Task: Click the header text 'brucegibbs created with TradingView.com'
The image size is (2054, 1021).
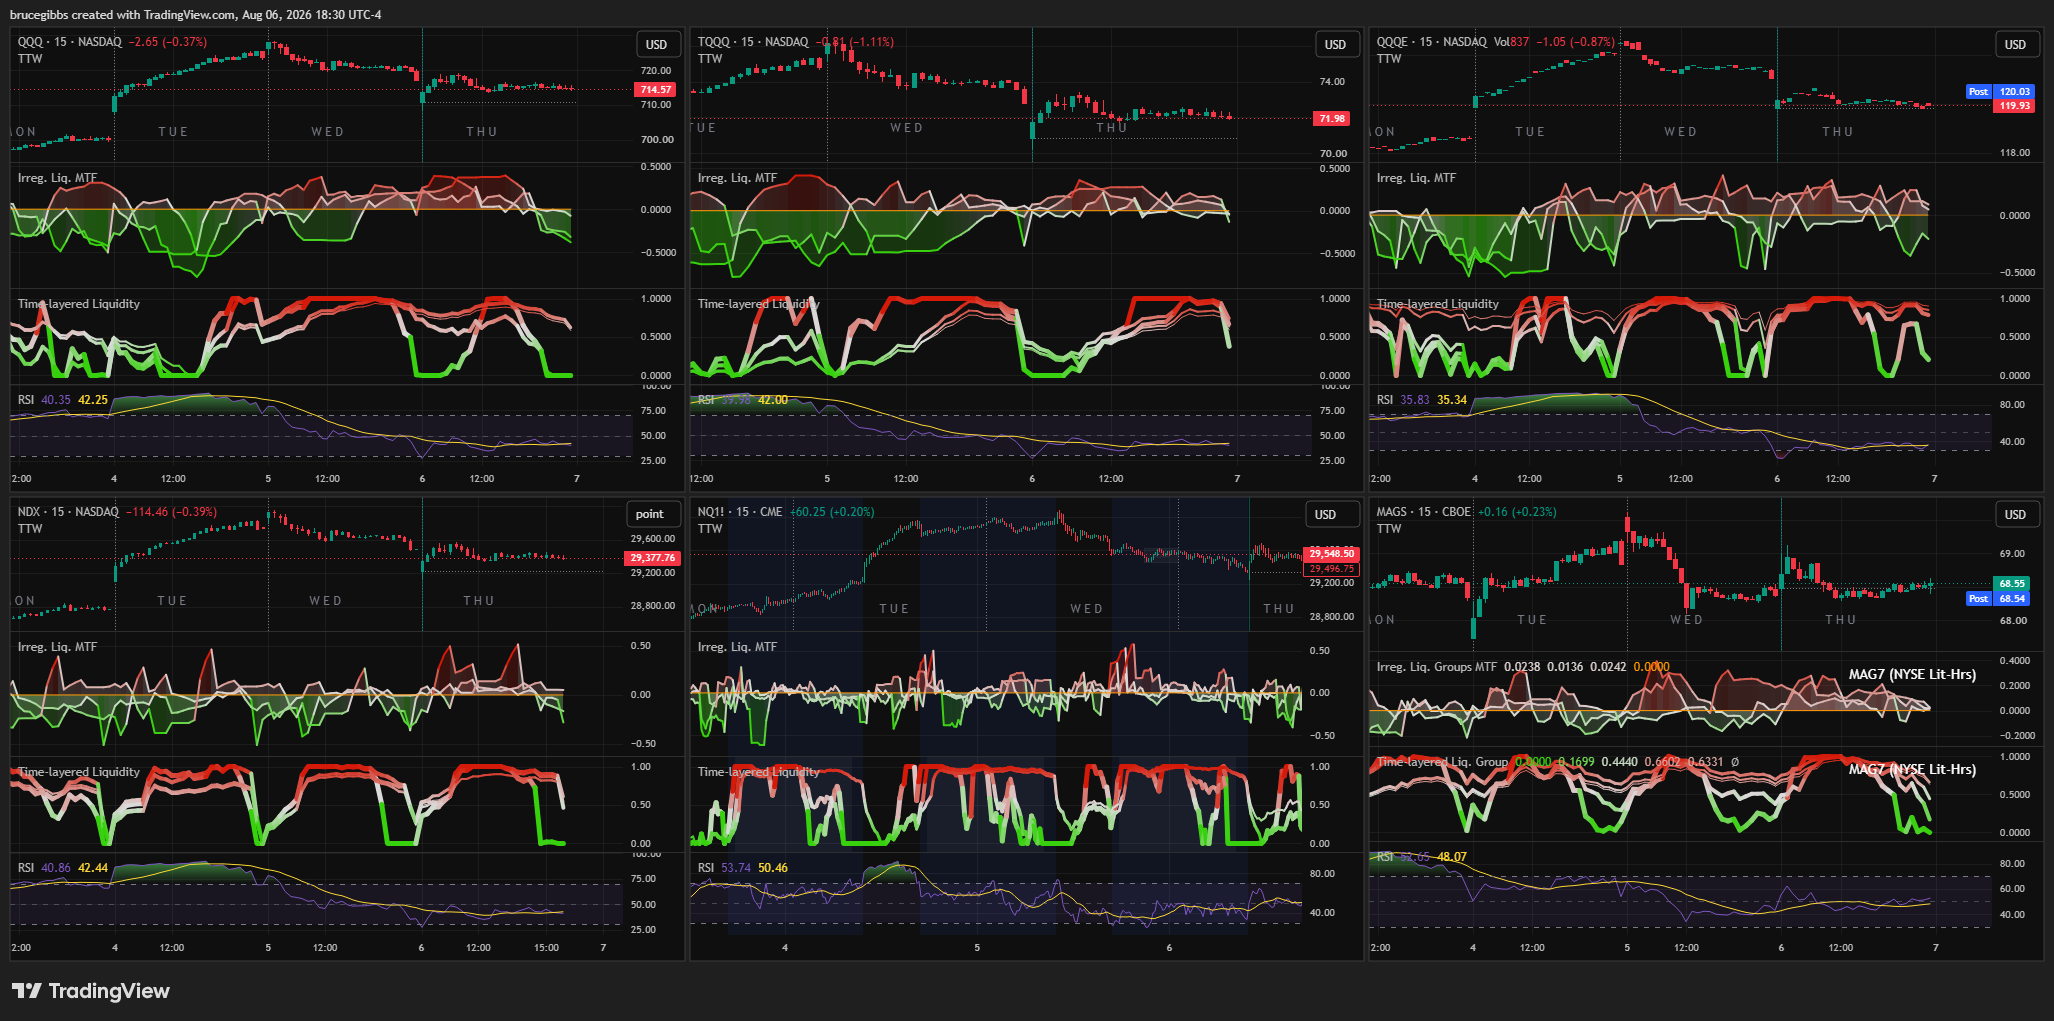Action: pyautogui.click(x=123, y=15)
